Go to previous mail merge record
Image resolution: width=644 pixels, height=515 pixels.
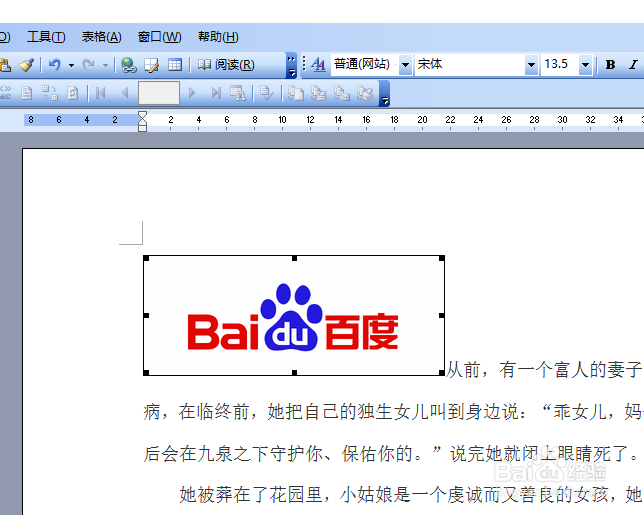coord(125,93)
